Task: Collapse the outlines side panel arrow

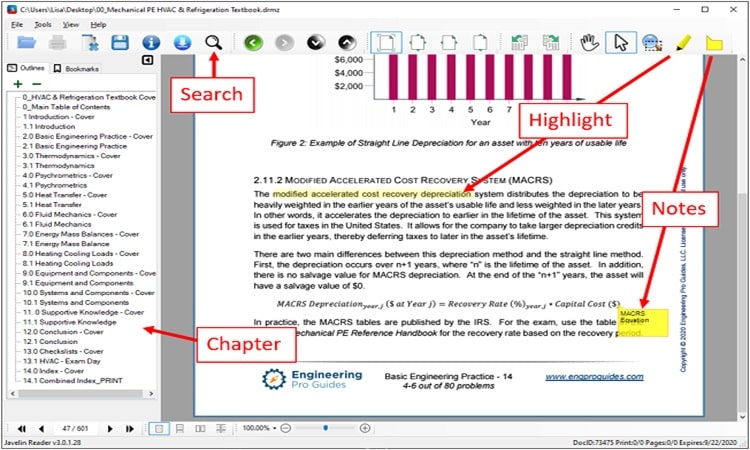Action: (148, 61)
